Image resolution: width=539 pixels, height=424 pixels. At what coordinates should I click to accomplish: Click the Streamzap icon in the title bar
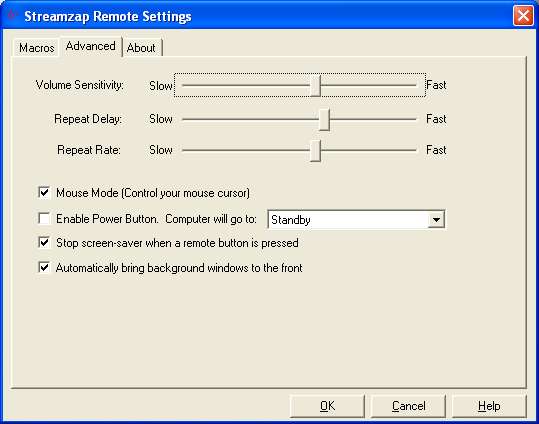[12, 15]
